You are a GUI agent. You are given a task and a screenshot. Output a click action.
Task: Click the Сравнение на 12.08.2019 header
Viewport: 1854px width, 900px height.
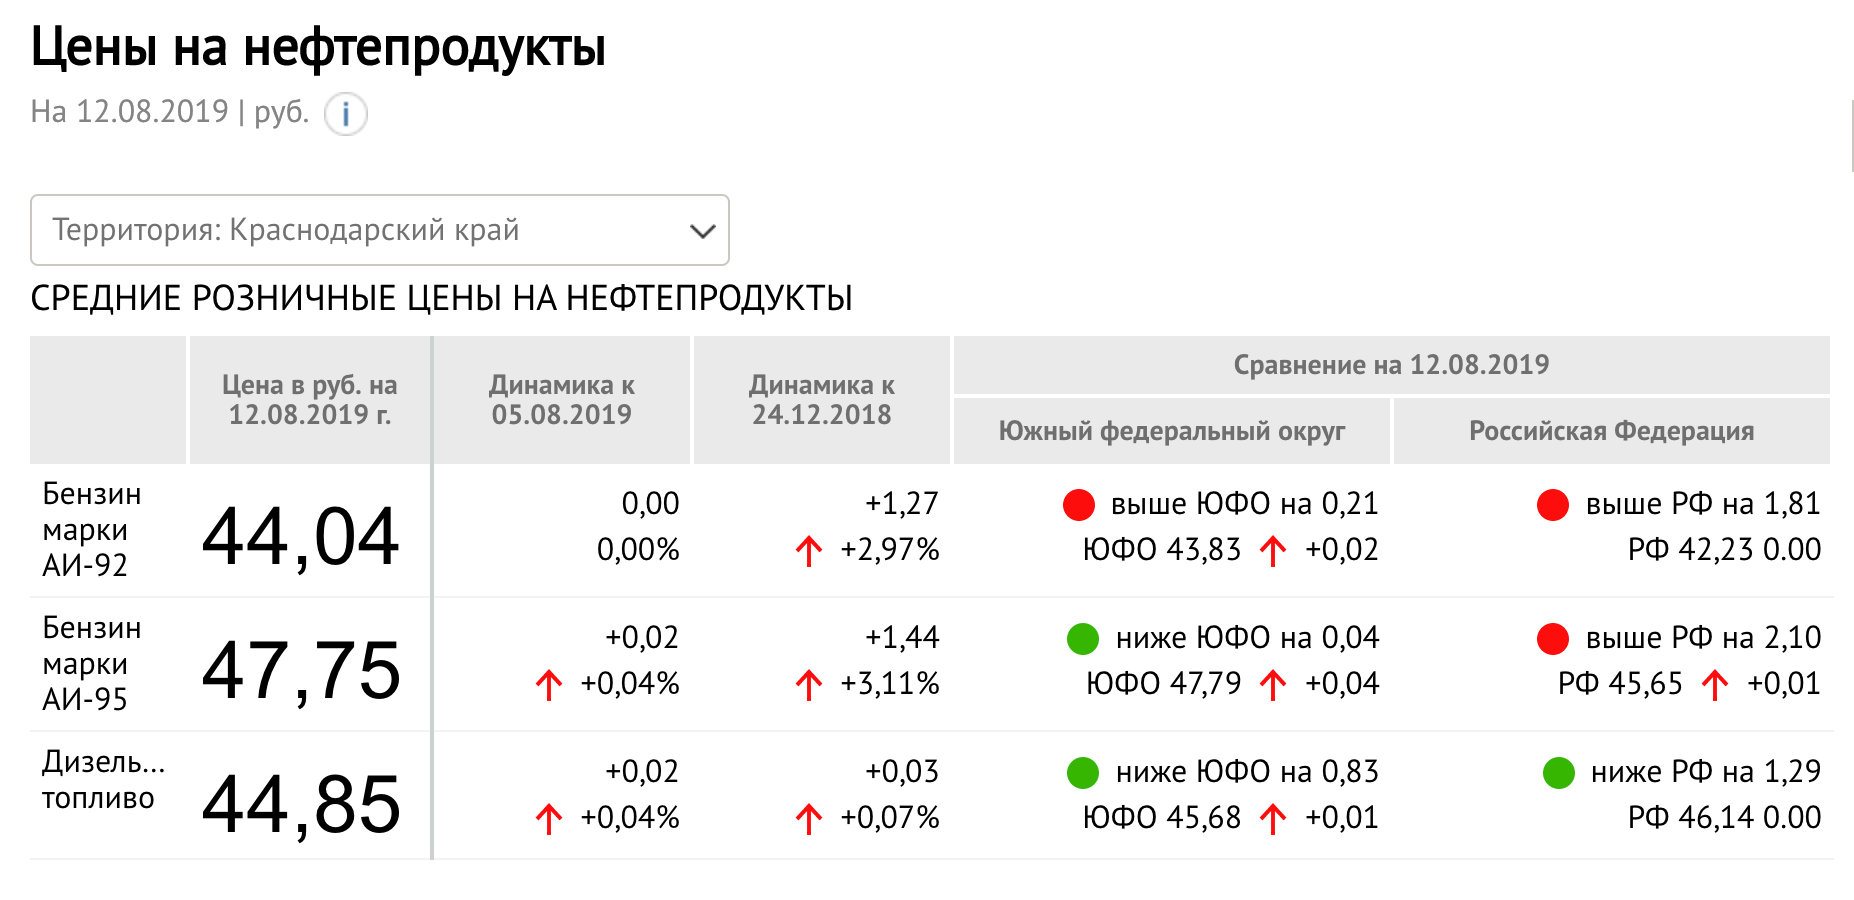[1391, 365]
